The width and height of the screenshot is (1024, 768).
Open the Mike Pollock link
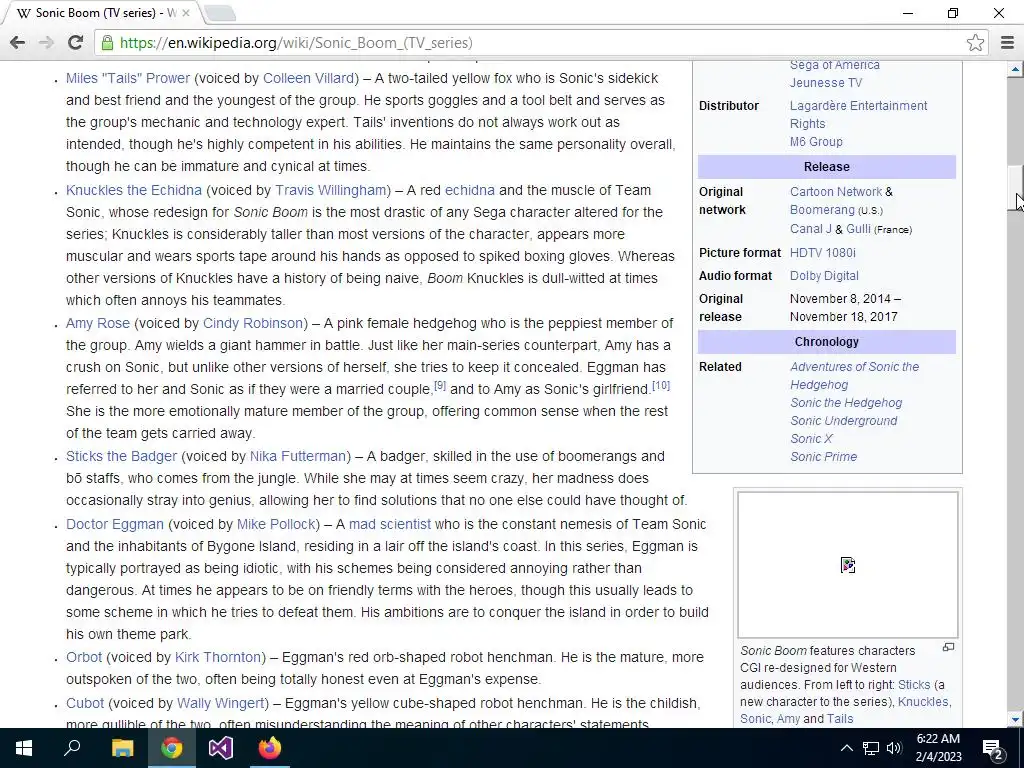pyautogui.click(x=276, y=524)
